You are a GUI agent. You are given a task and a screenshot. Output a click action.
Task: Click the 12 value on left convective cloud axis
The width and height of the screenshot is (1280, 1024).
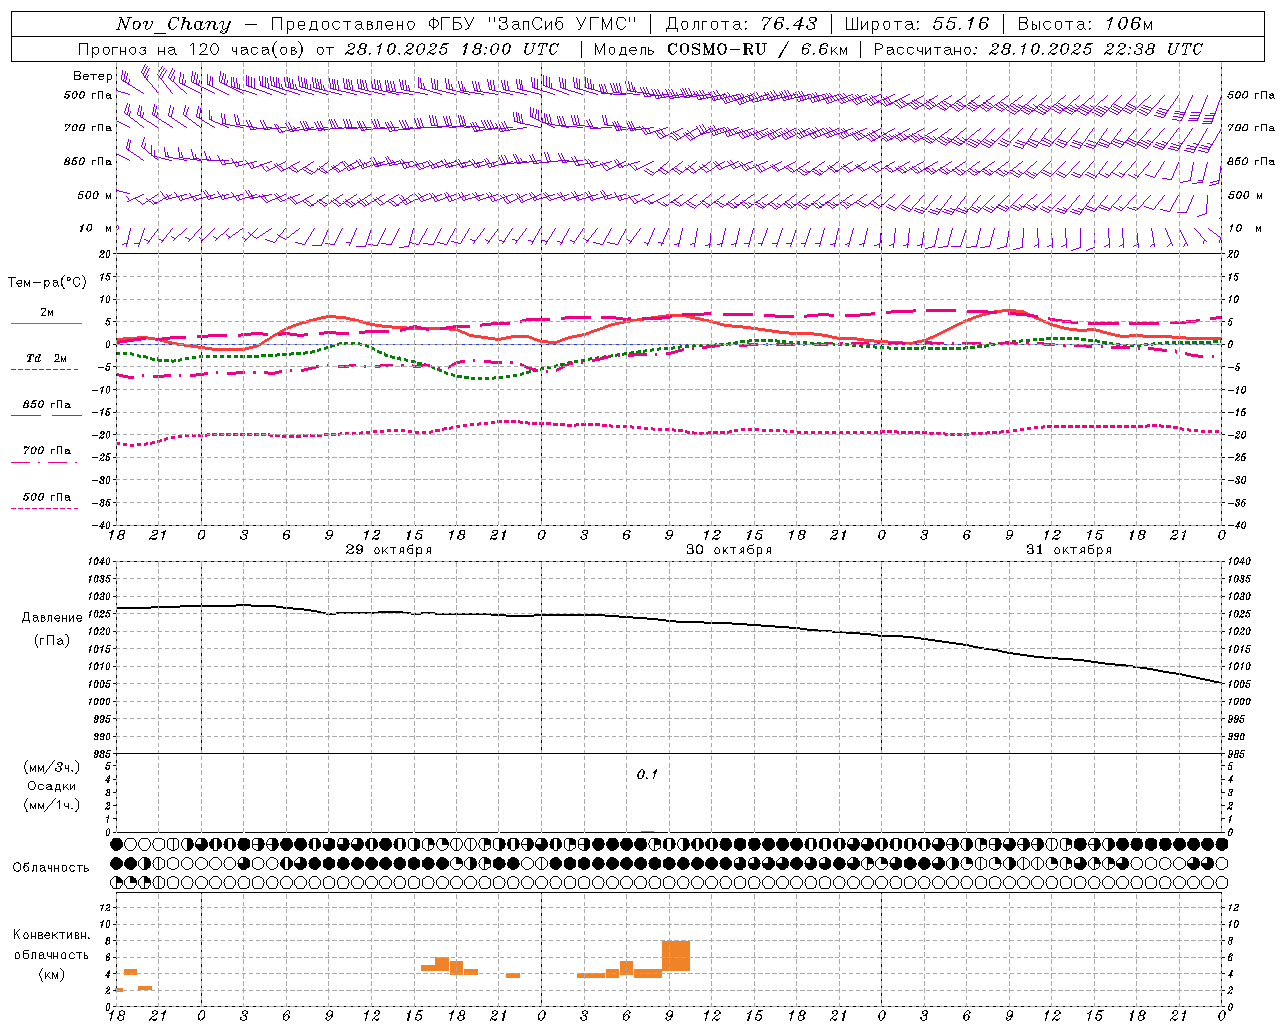click(105, 907)
